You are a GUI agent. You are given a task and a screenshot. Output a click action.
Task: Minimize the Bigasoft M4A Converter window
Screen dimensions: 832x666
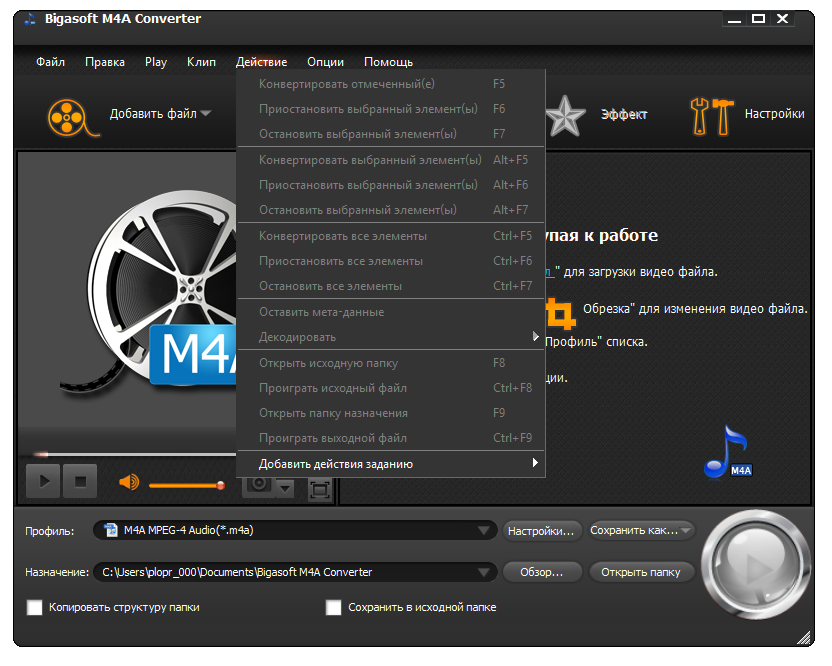point(734,19)
